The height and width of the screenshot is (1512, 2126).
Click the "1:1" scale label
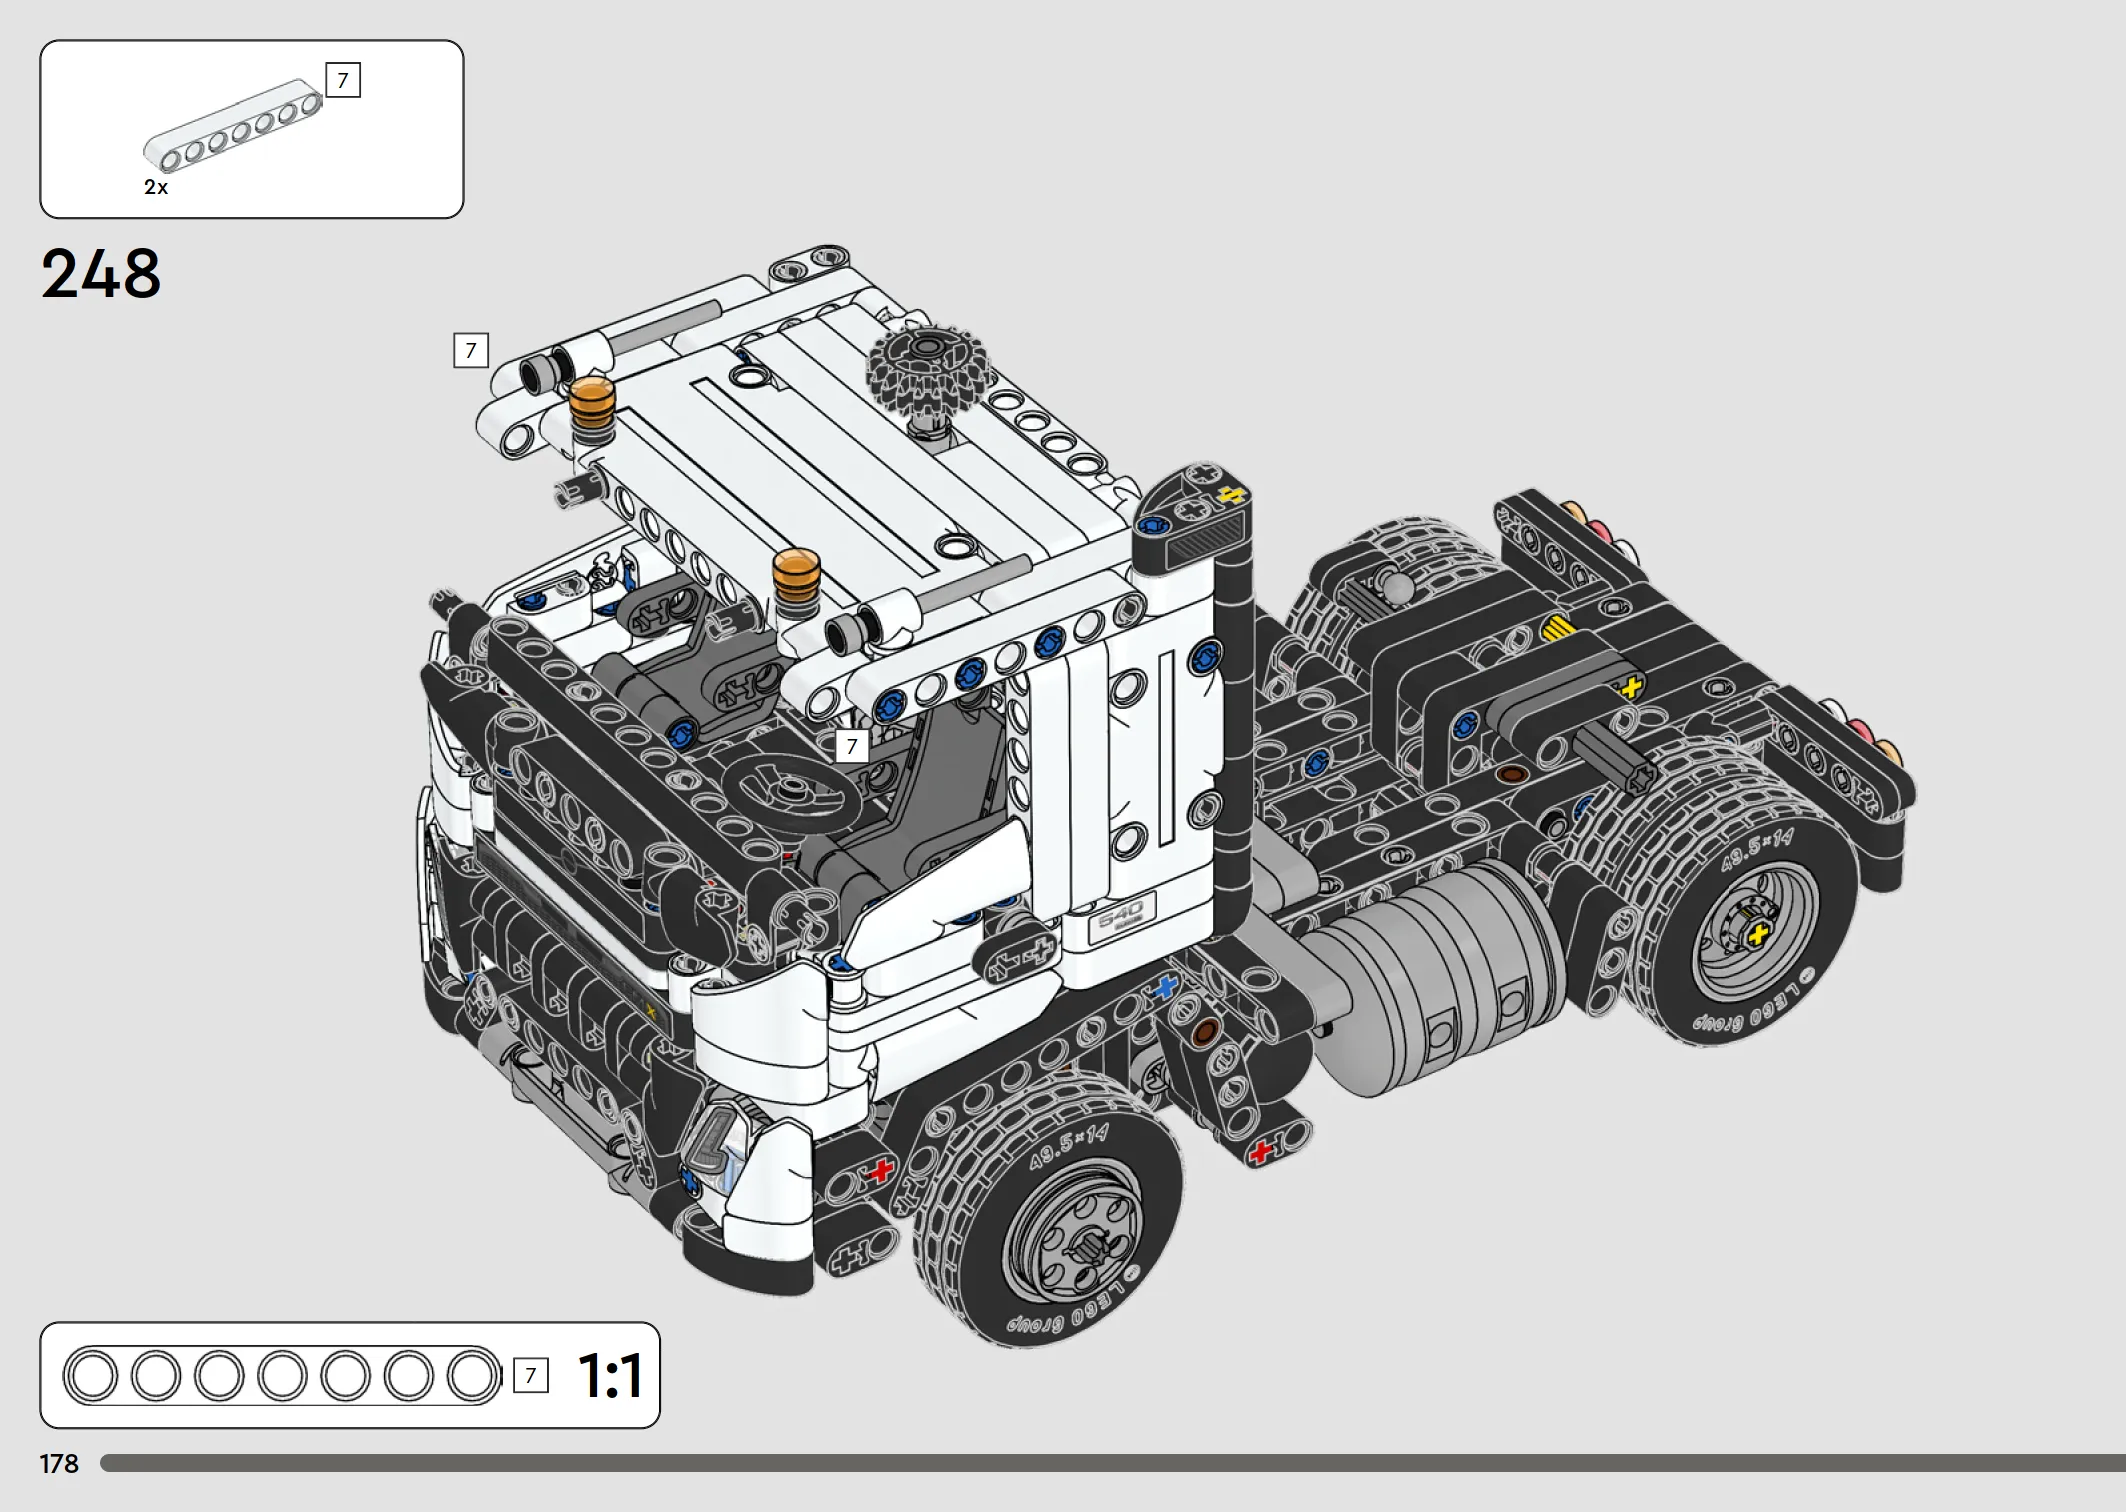pos(610,1376)
